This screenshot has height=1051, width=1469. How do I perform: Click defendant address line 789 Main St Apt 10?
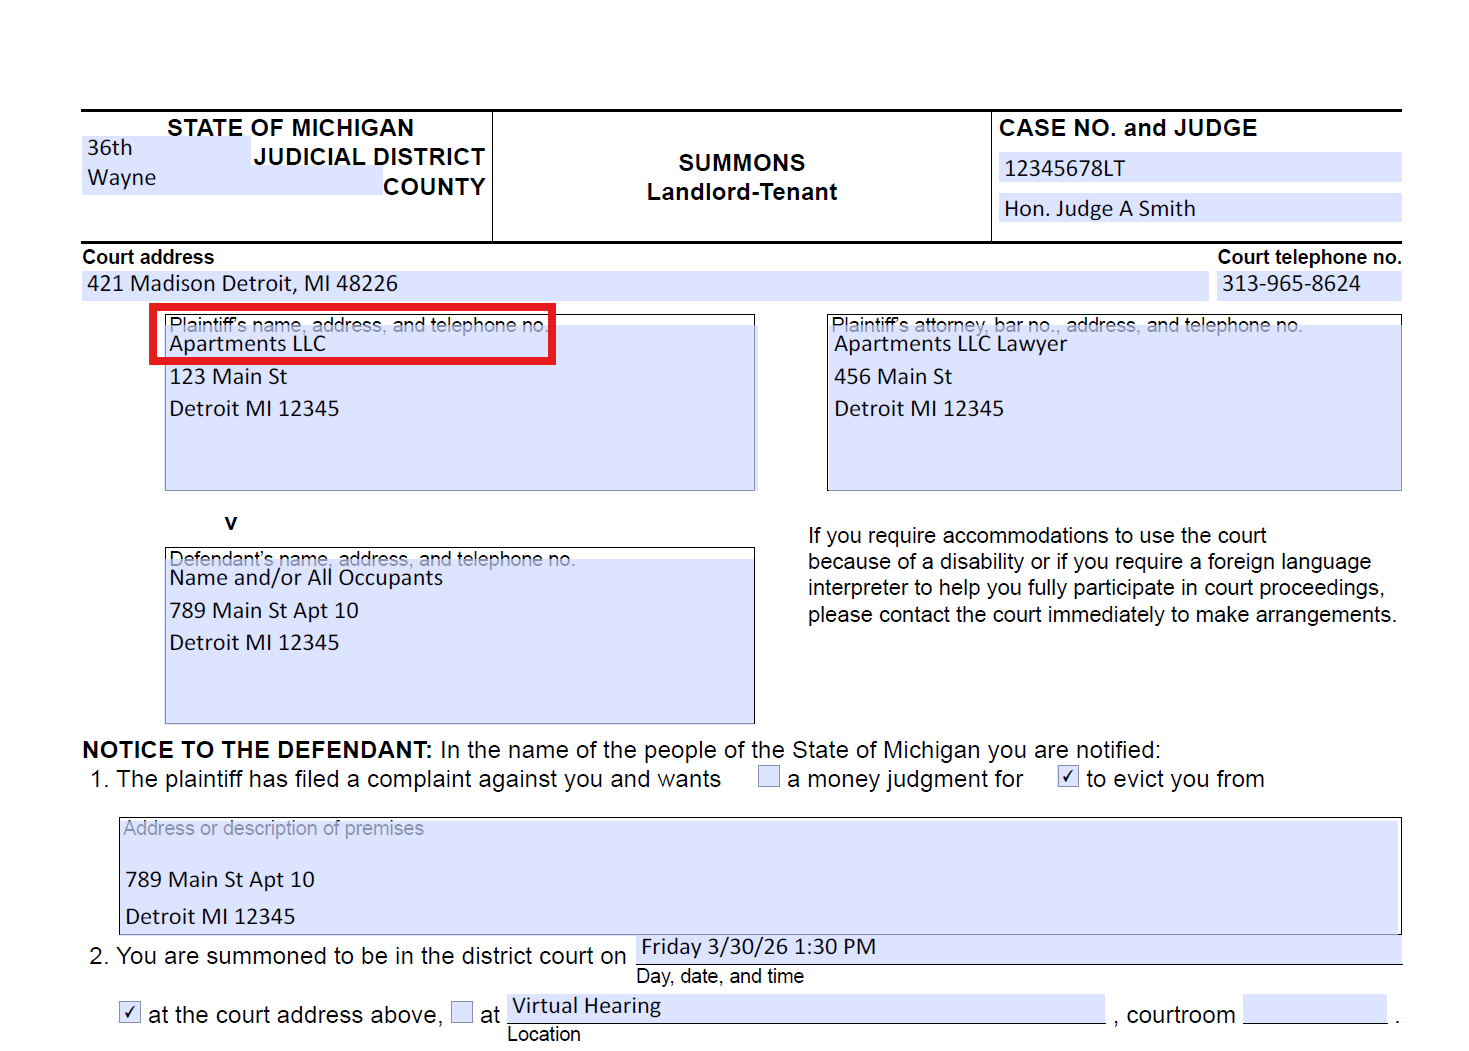[x=264, y=611]
